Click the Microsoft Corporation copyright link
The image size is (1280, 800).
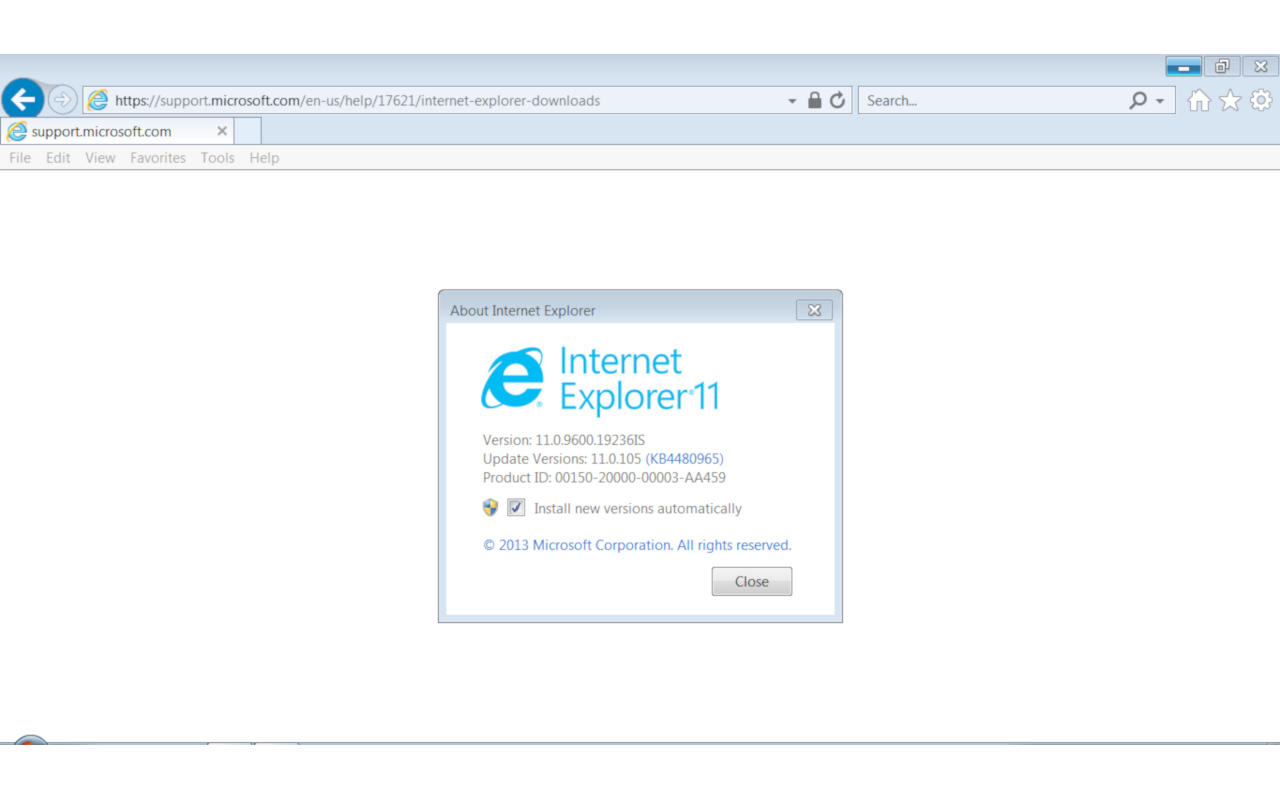[x=637, y=545]
